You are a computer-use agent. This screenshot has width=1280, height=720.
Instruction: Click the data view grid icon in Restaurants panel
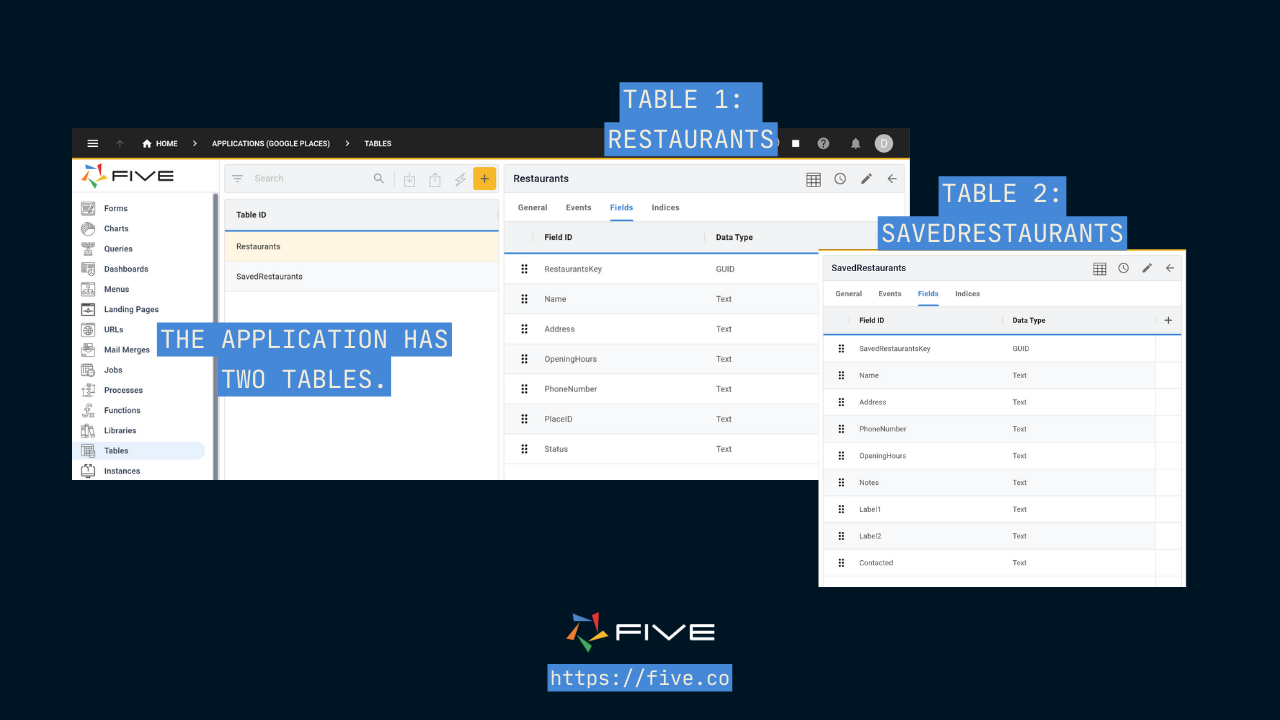814,179
